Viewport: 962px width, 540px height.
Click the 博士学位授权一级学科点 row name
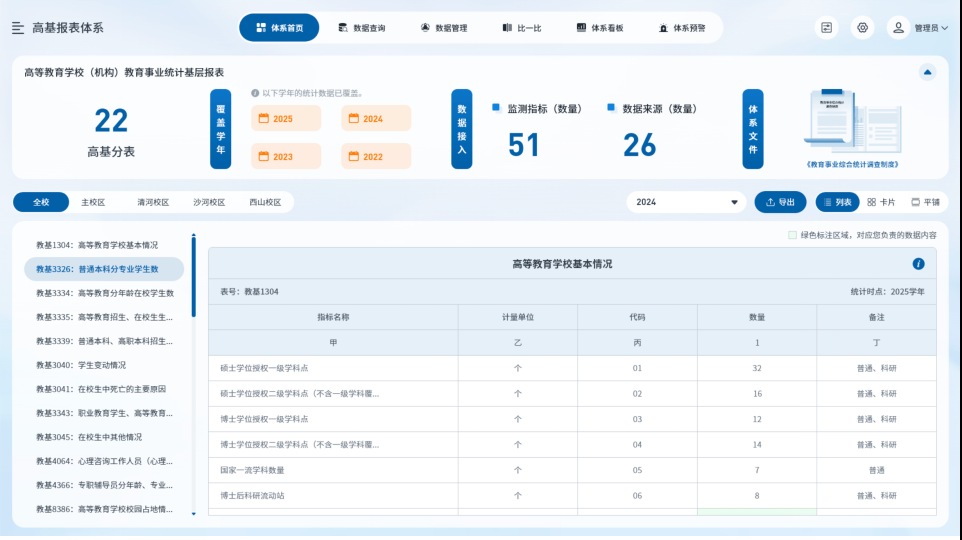click(x=264, y=419)
